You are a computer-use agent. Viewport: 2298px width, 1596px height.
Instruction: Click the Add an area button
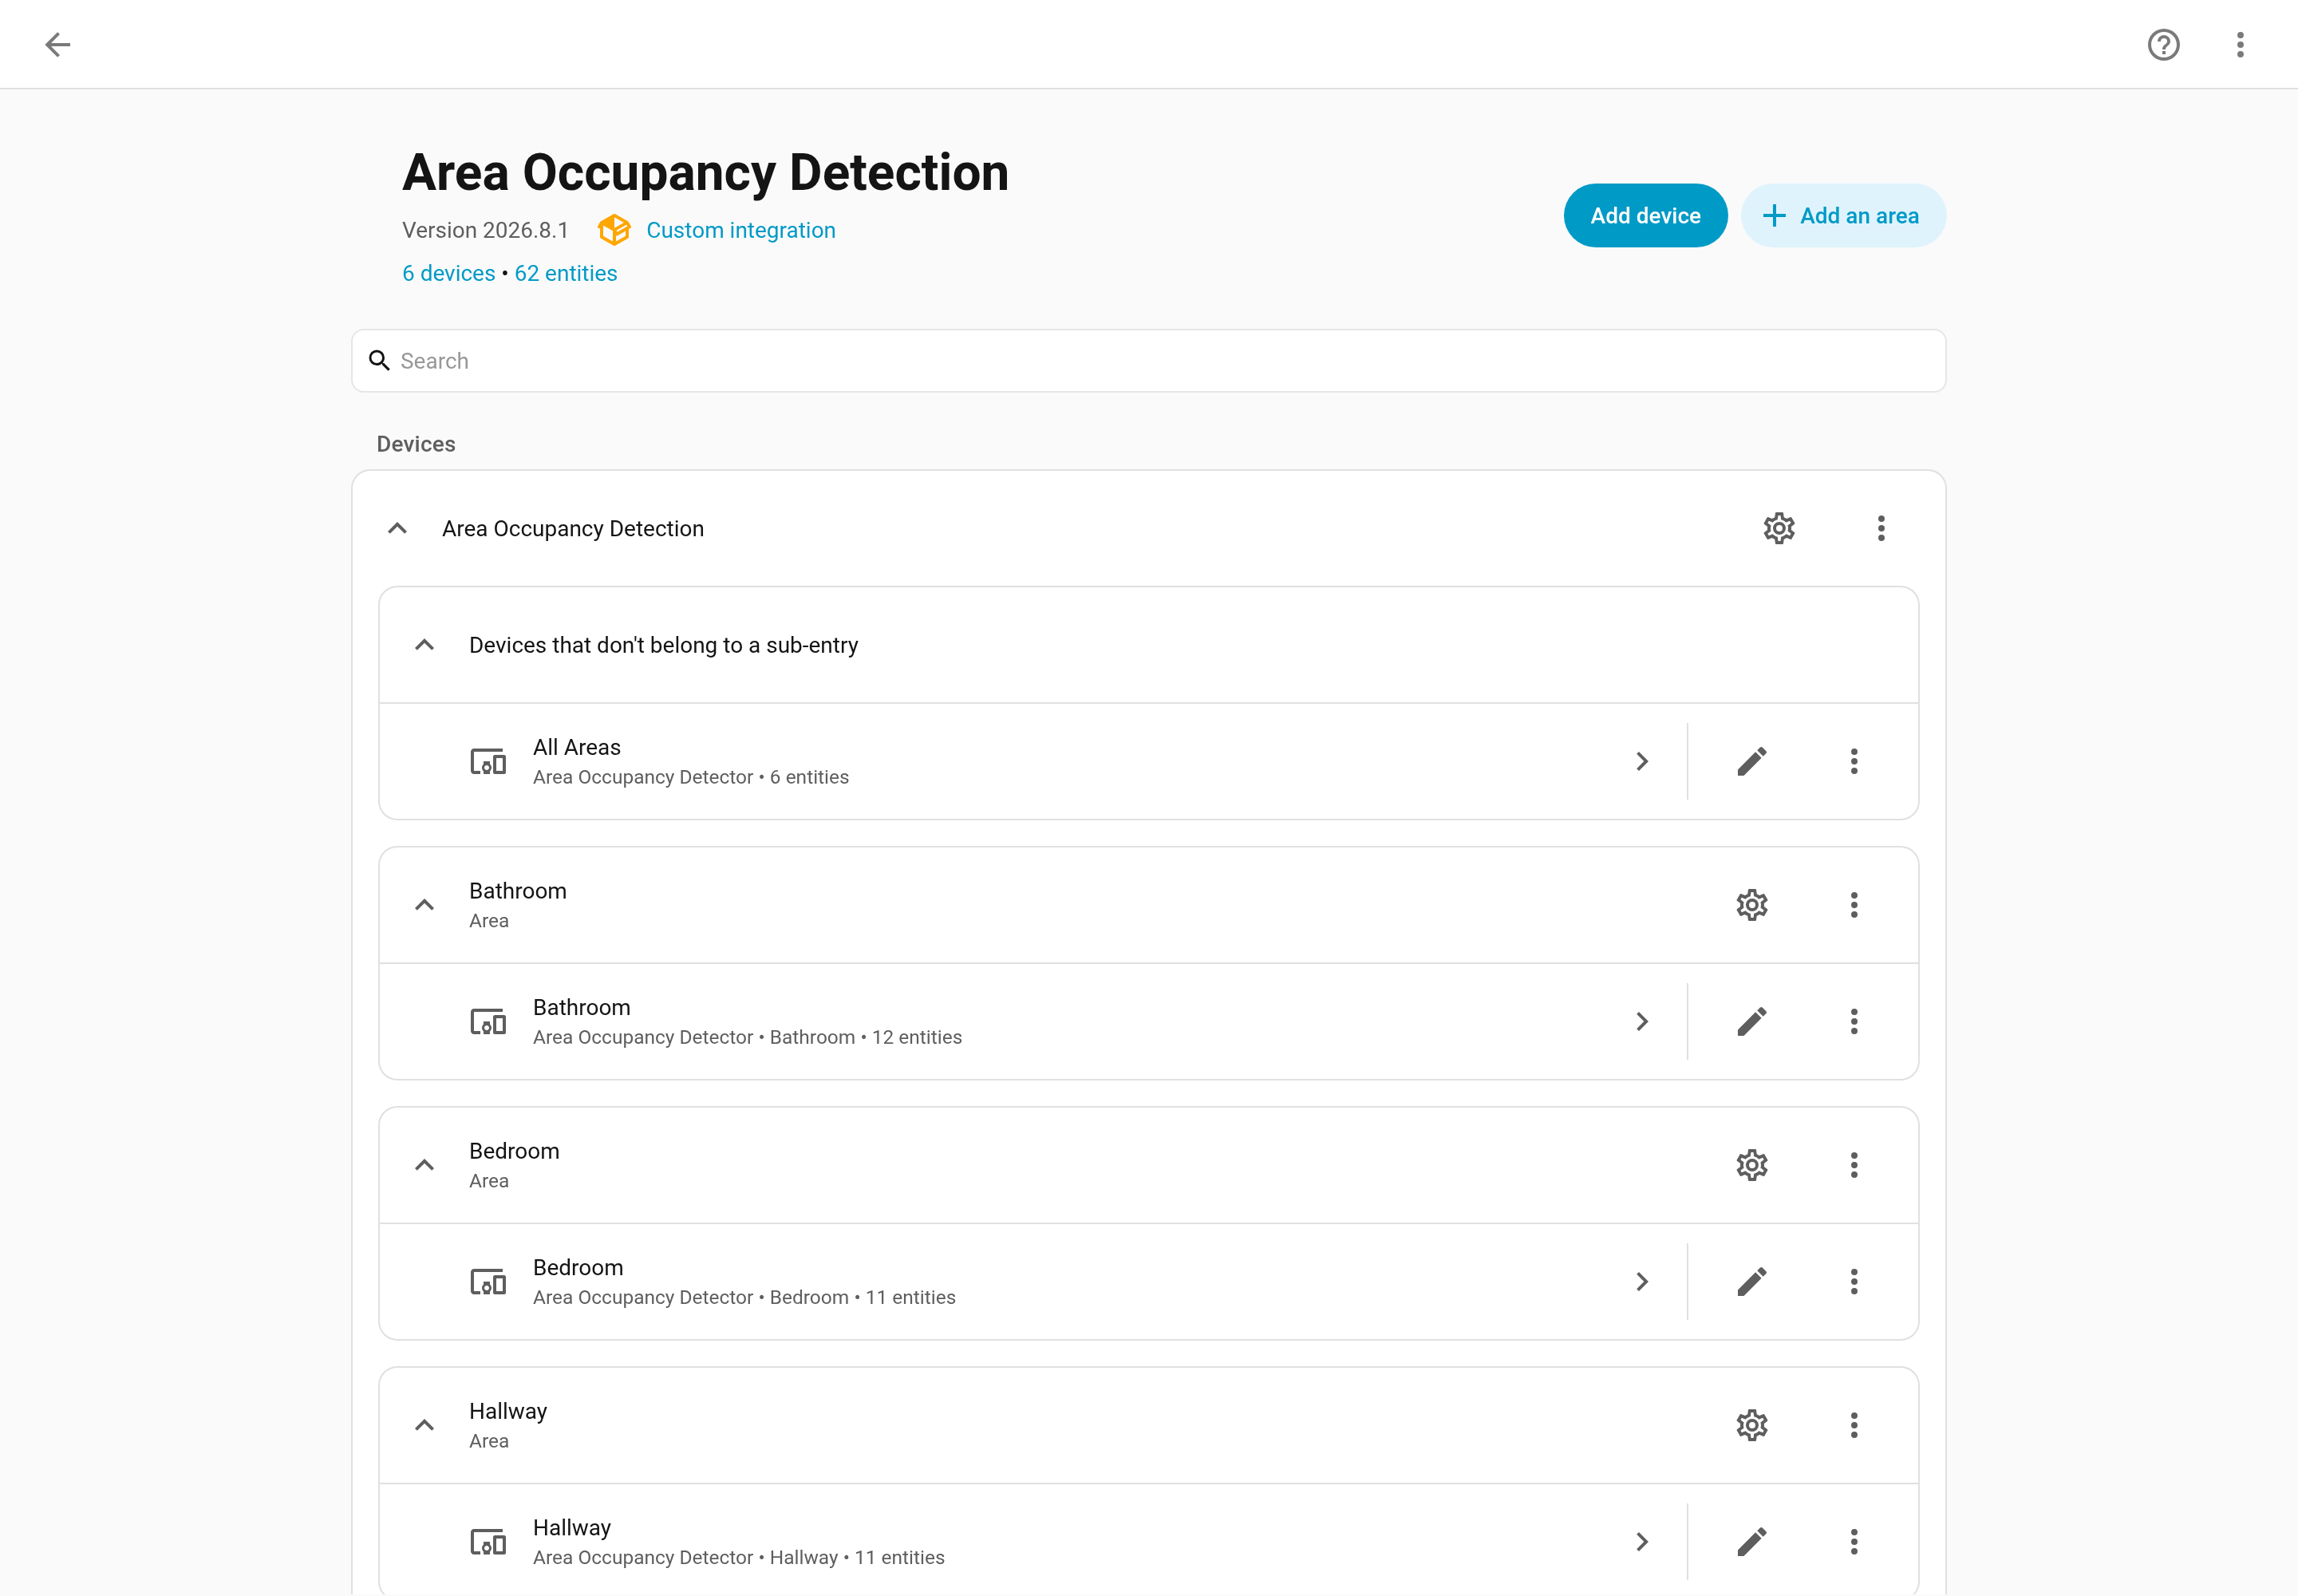[1843, 215]
